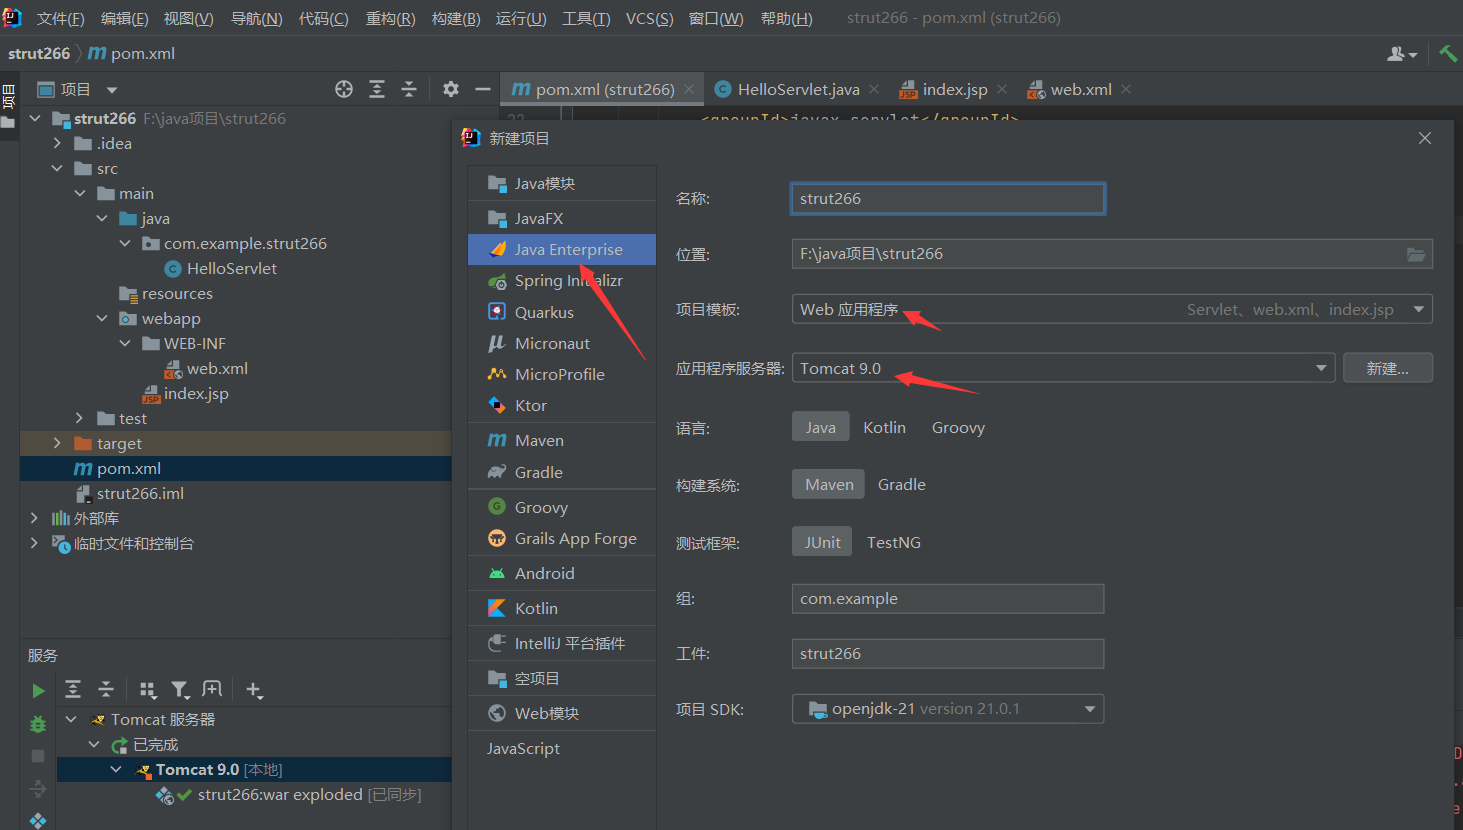Click the debug bug icon in services
The image size is (1463, 830).
(x=38, y=724)
